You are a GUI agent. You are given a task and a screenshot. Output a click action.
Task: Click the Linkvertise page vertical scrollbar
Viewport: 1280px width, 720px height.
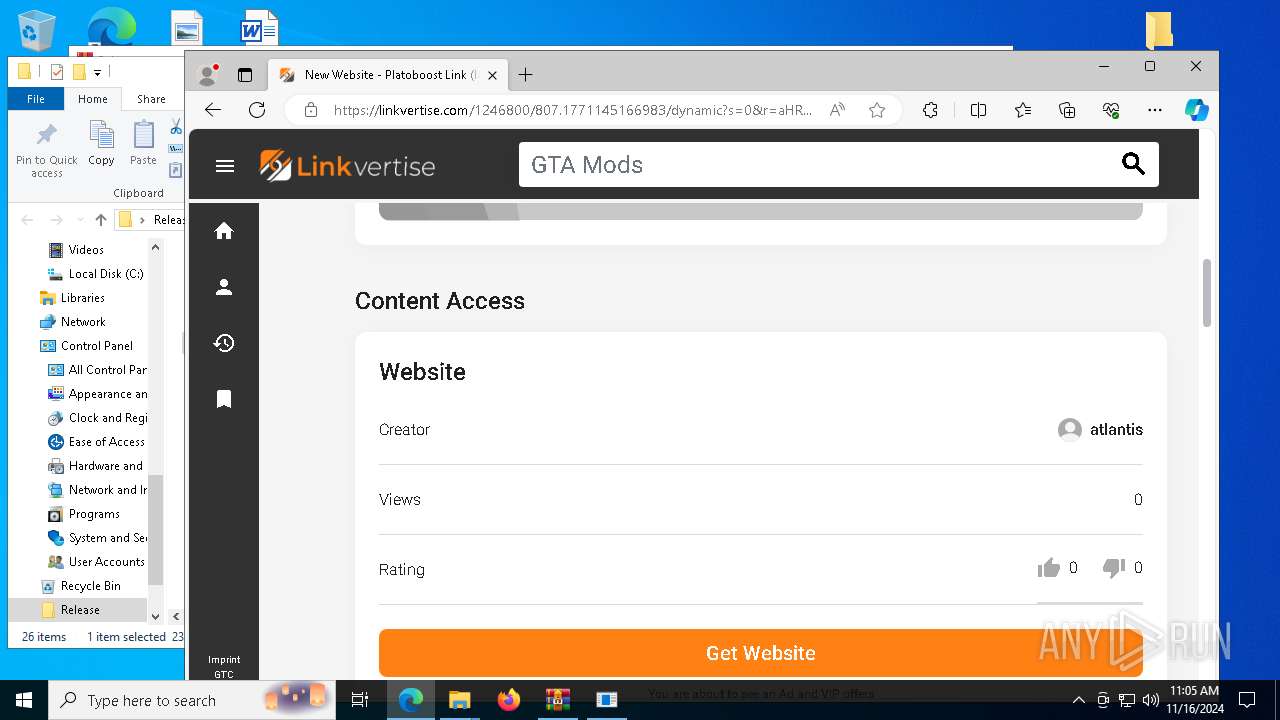(x=1207, y=292)
